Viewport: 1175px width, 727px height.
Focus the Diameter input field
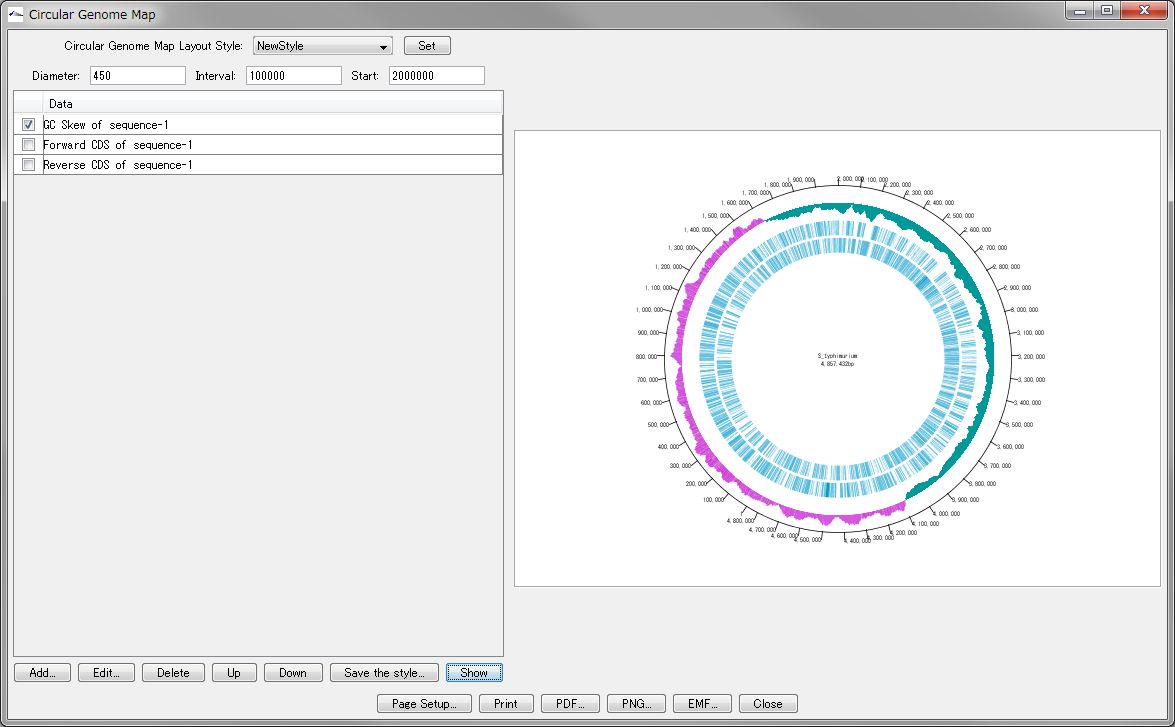pyautogui.click(x=138, y=76)
